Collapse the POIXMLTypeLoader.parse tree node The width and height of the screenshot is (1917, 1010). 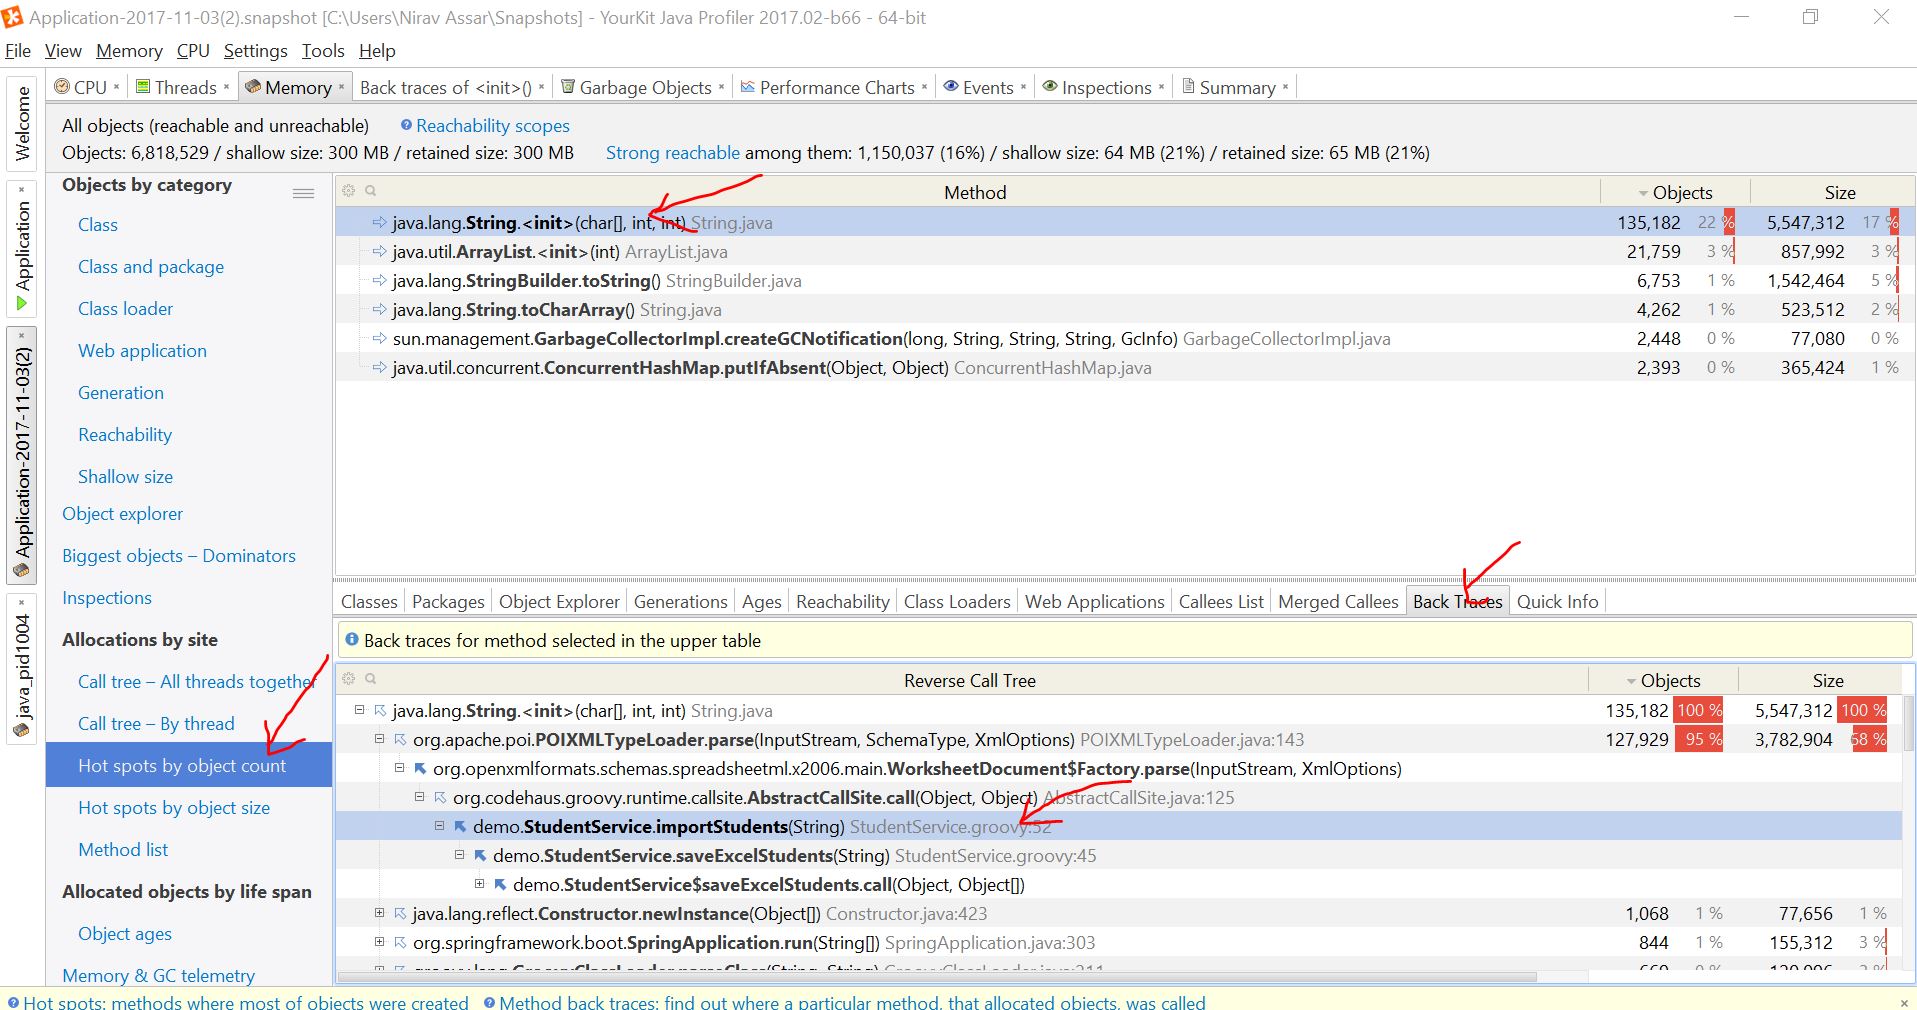(x=379, y=739)
